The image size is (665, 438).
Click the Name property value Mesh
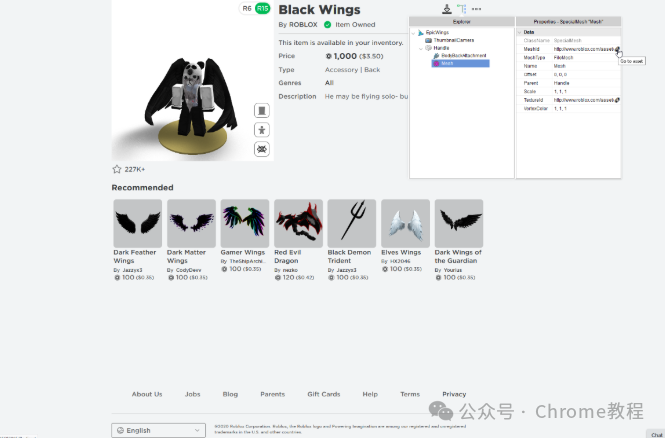coord(559,66)
